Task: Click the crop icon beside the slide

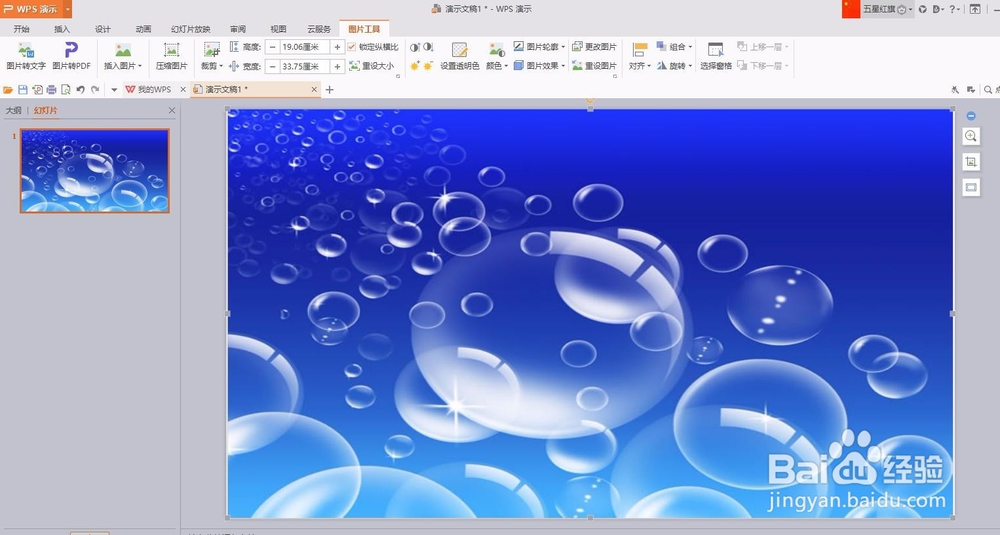Action: coord(971,161)
